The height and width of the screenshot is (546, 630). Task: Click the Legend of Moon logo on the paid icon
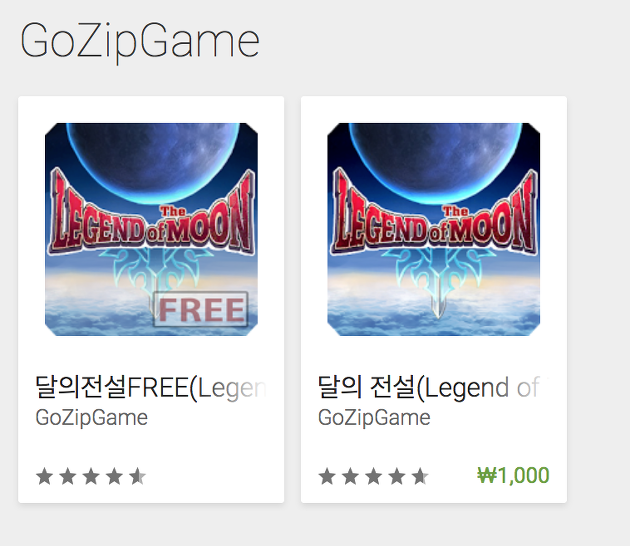click(434, 215)
